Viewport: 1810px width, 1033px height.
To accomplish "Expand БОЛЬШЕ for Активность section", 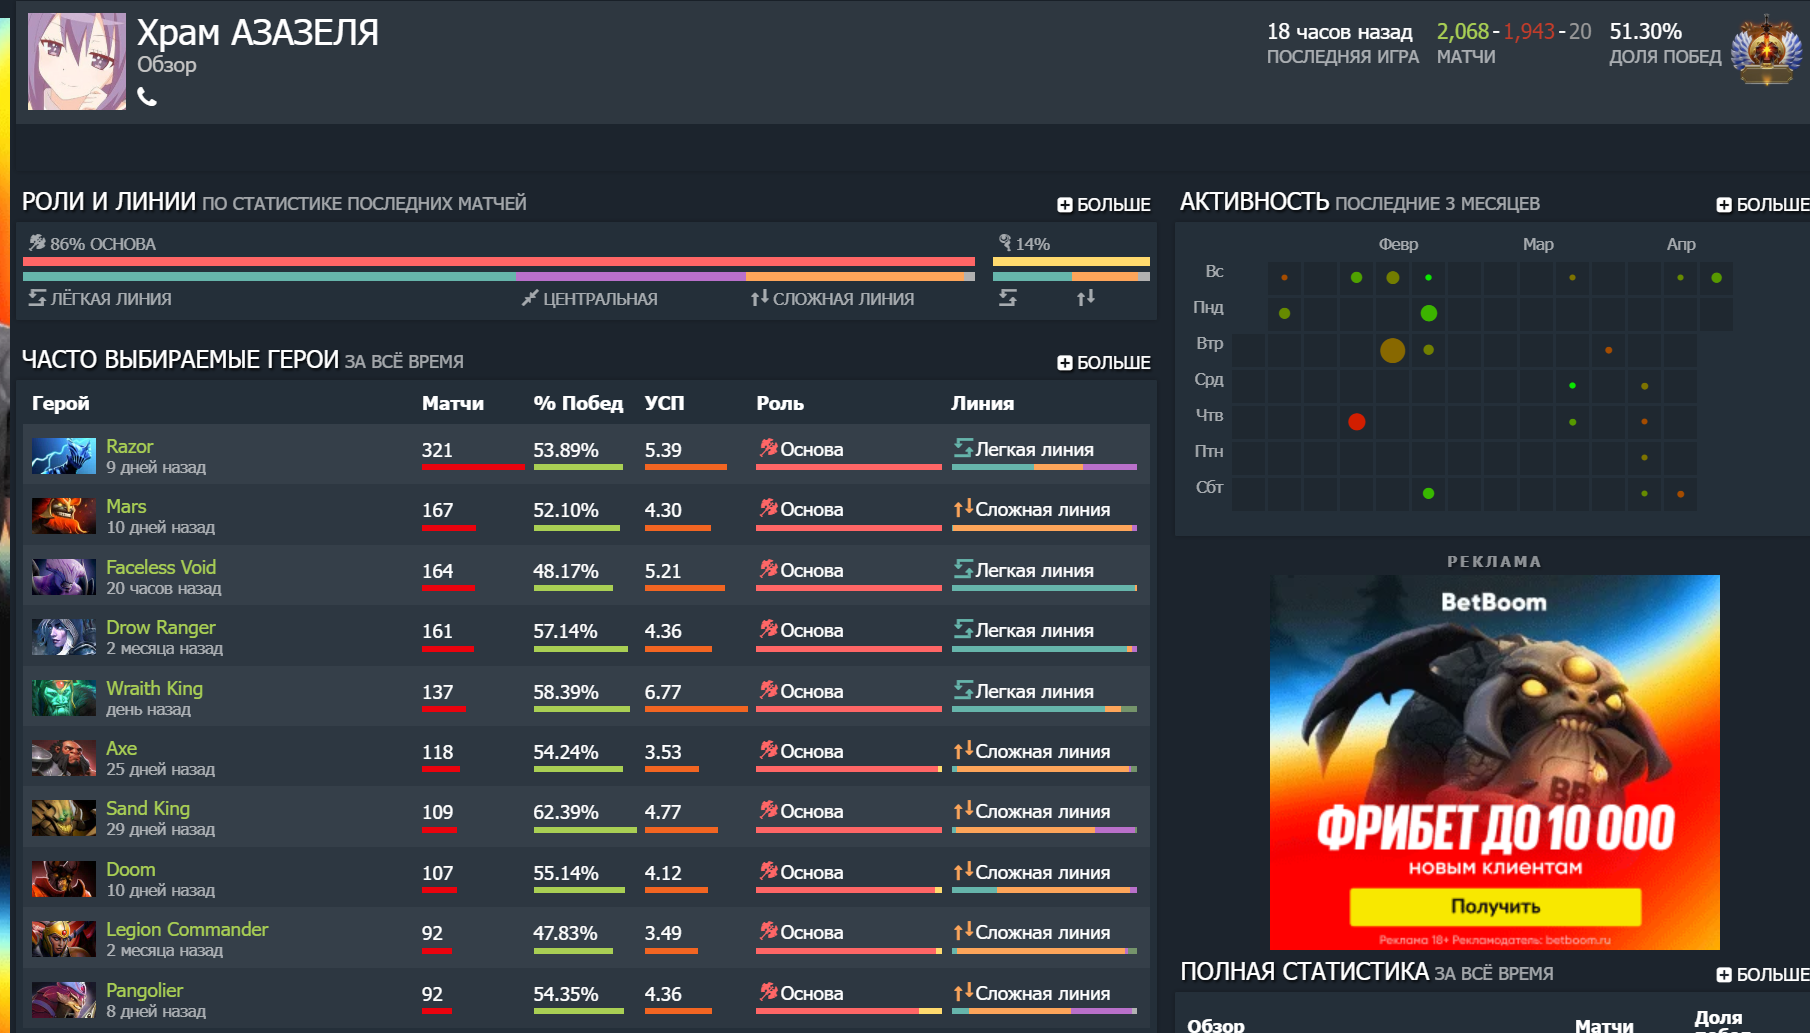I will click(1763, 204).
